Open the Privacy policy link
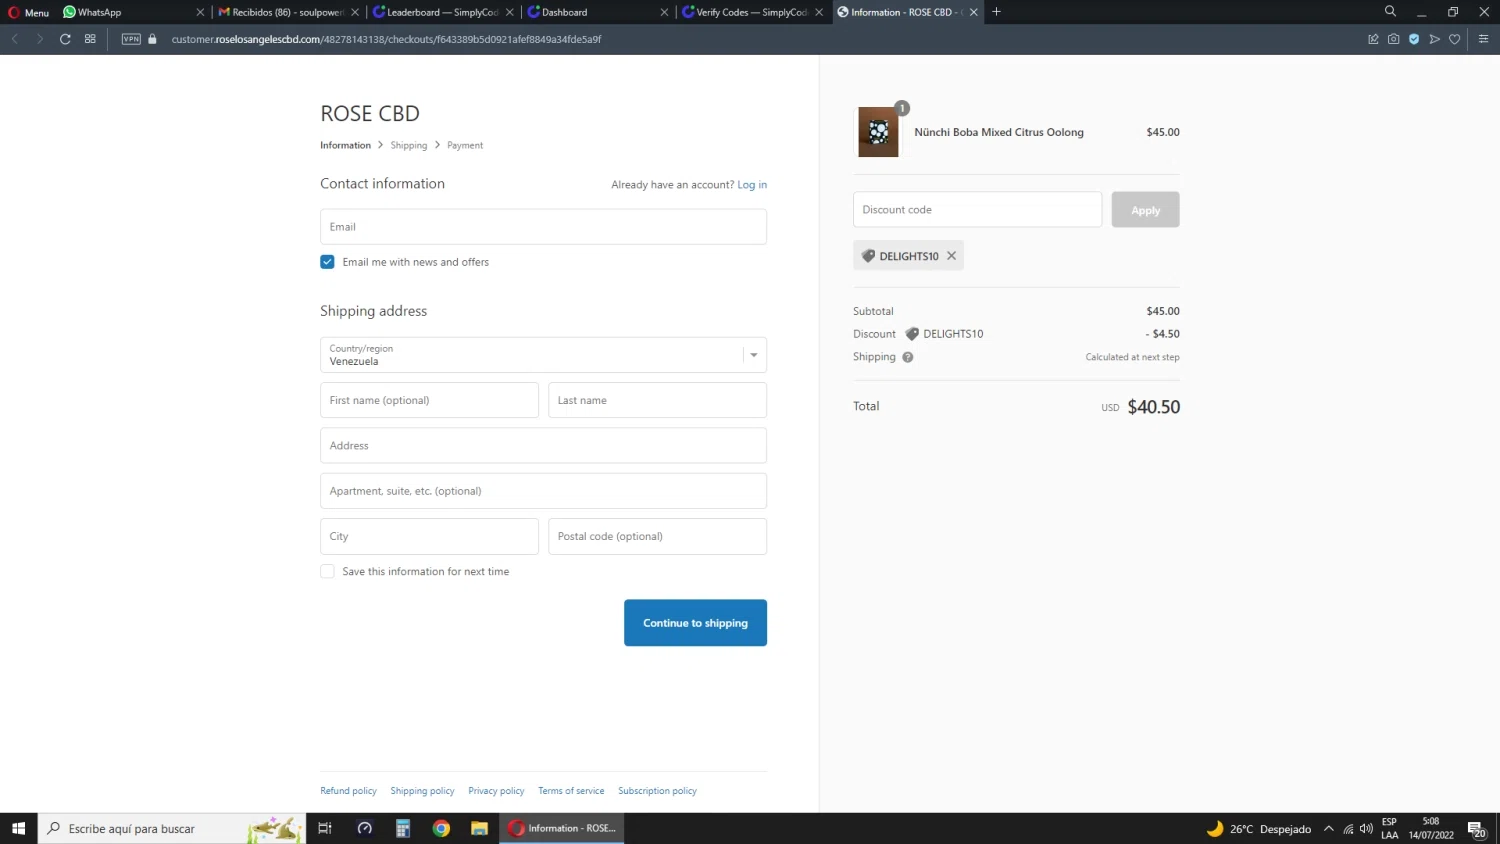Image resolution: width=1500 pixels, height=844 pixels. [x=496, y=791]
